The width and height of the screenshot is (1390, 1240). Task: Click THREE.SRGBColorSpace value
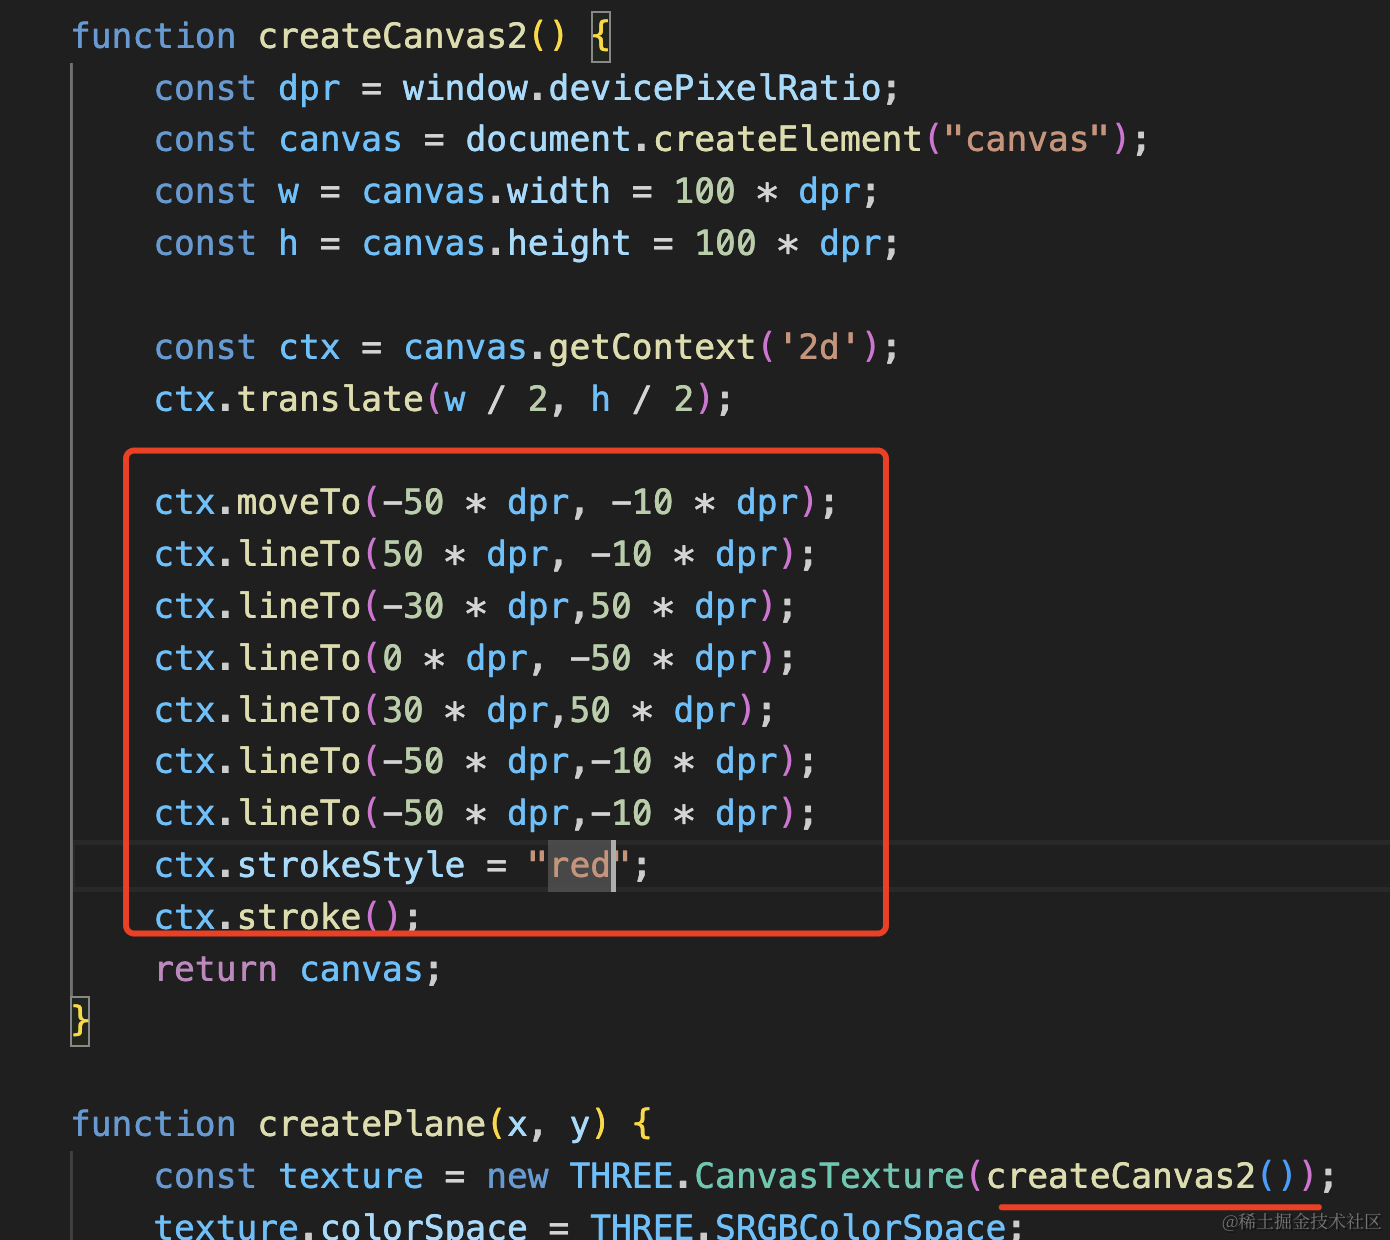point(797,1226)
